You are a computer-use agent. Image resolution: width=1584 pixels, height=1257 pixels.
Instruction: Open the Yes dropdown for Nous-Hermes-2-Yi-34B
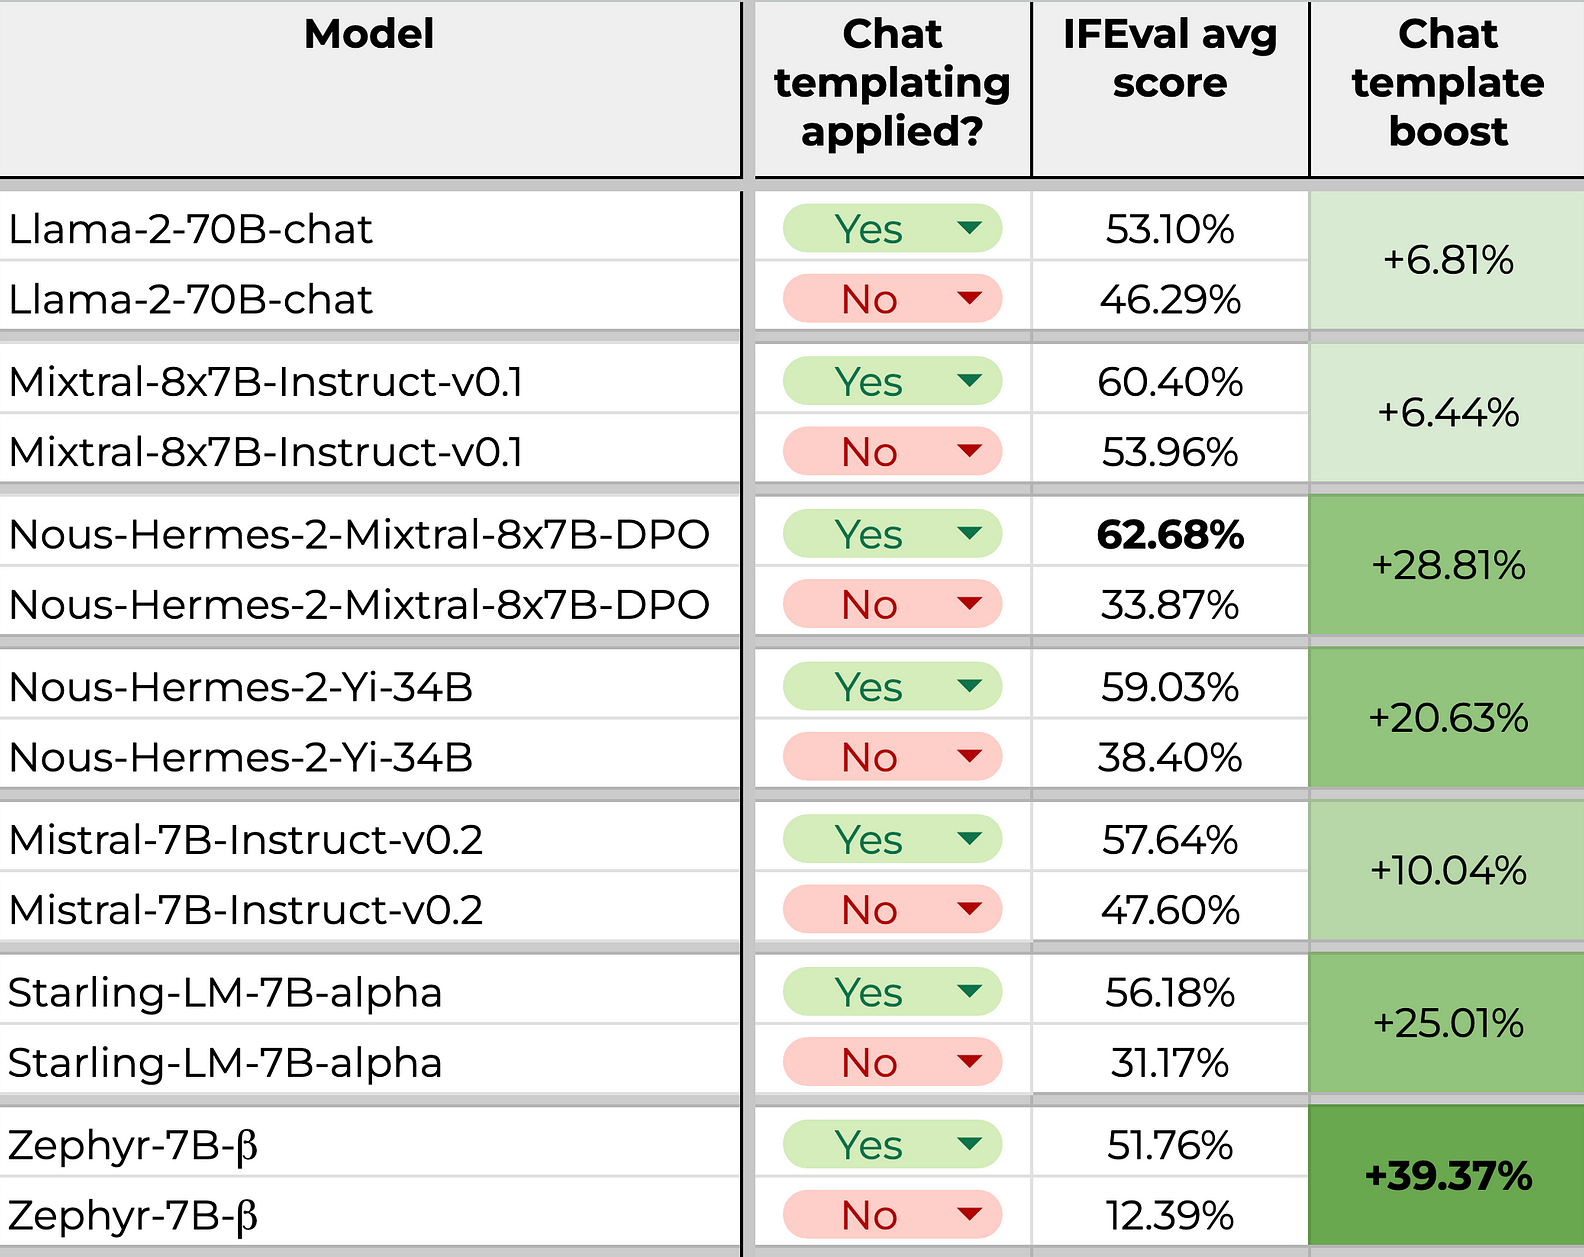click(892, 687)
